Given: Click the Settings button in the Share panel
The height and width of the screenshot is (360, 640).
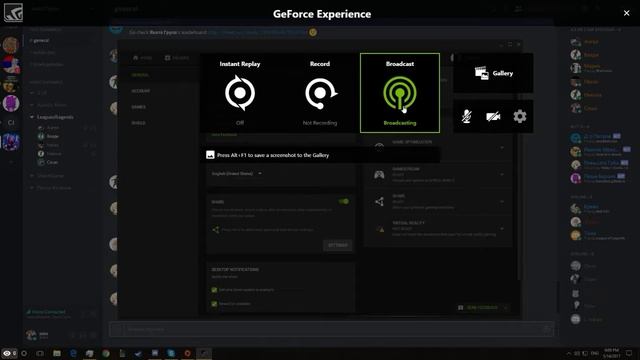Looking at the screenshot, I should [338, 245].
